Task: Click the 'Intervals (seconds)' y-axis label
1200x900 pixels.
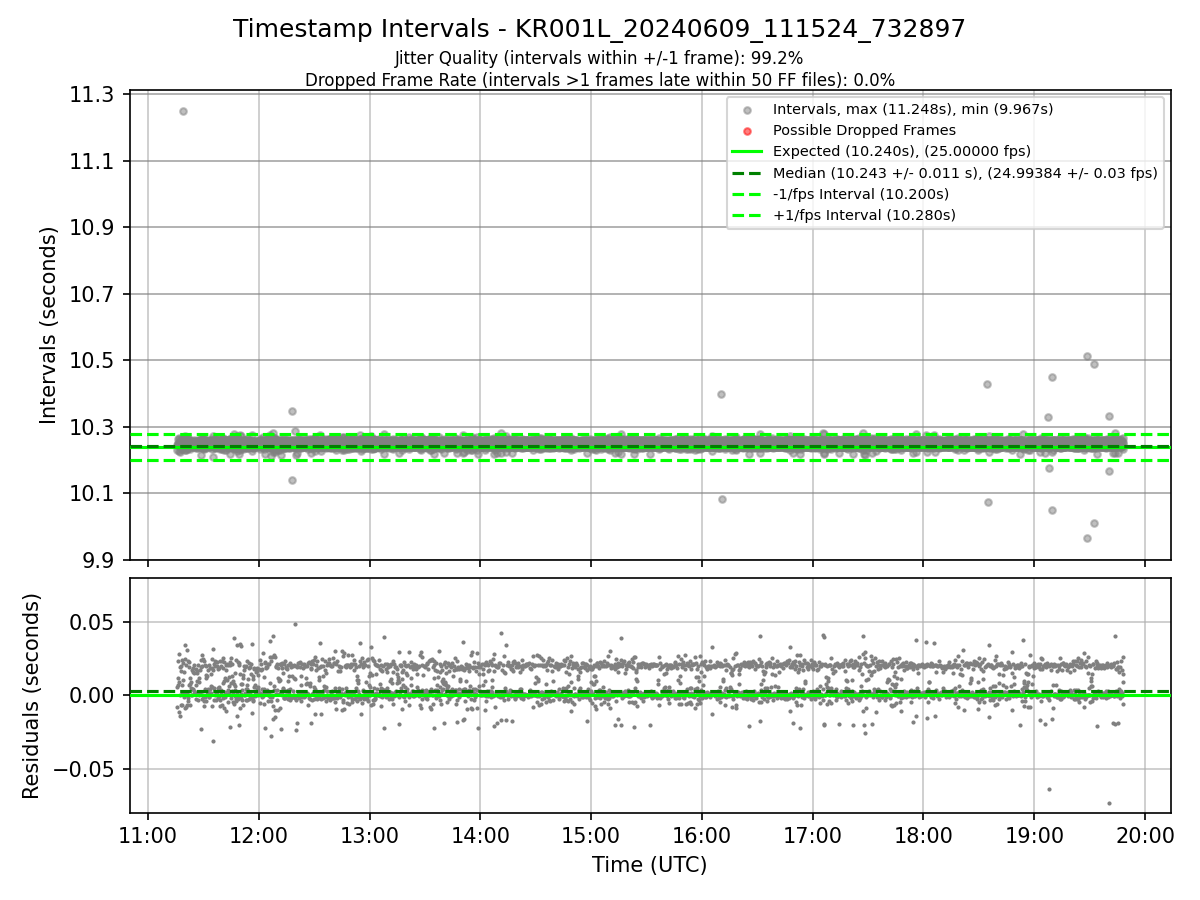Action: point(48,326)
